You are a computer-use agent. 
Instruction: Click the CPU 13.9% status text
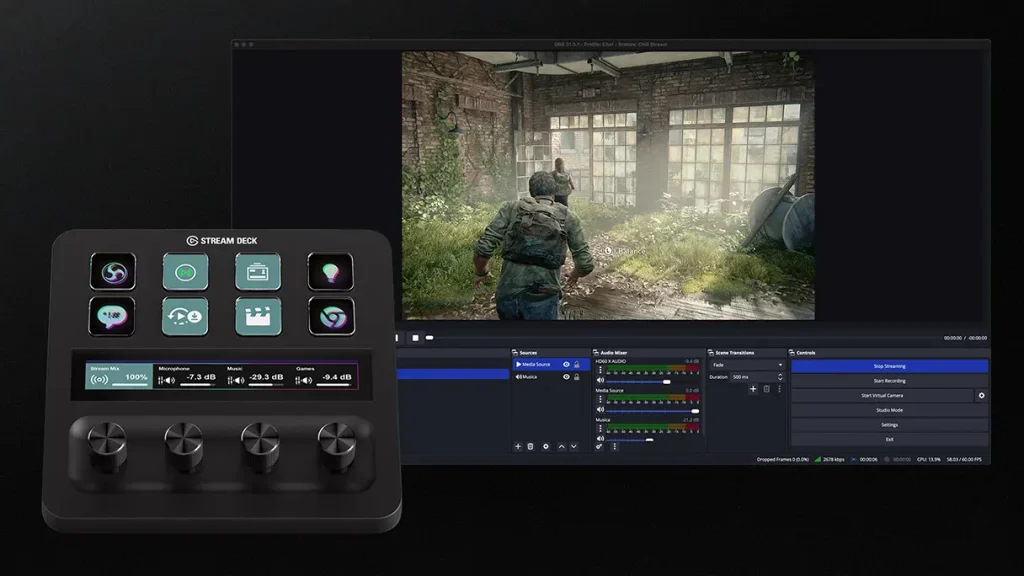click(x=929, y=460)
